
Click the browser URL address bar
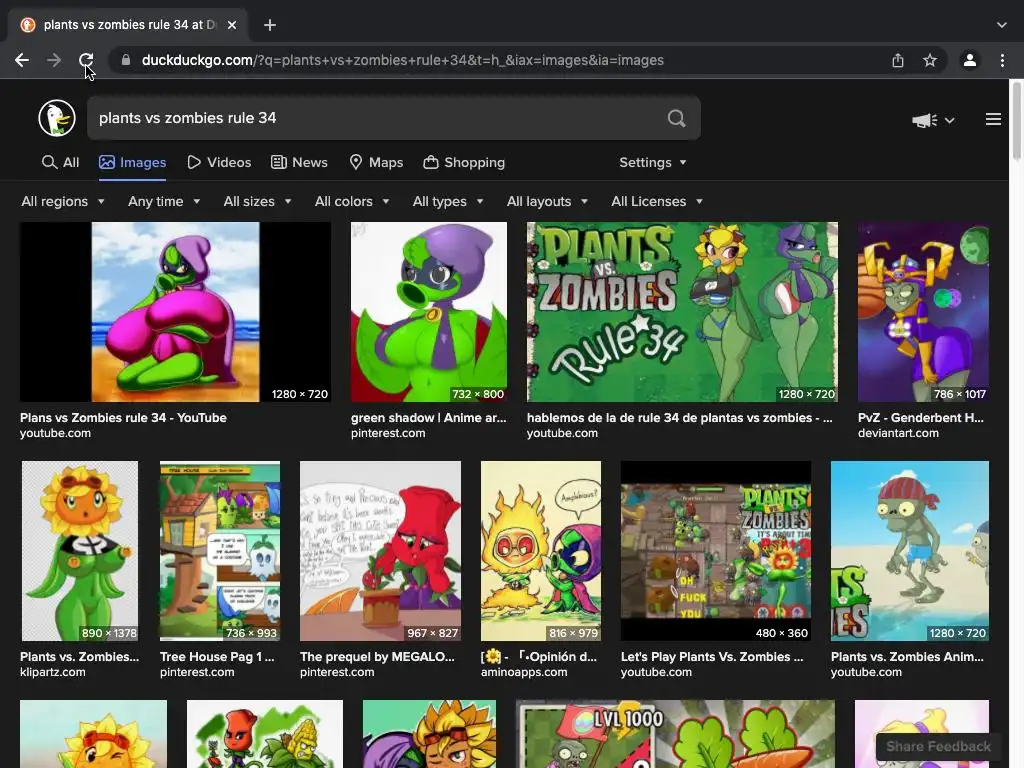(503, 60)
